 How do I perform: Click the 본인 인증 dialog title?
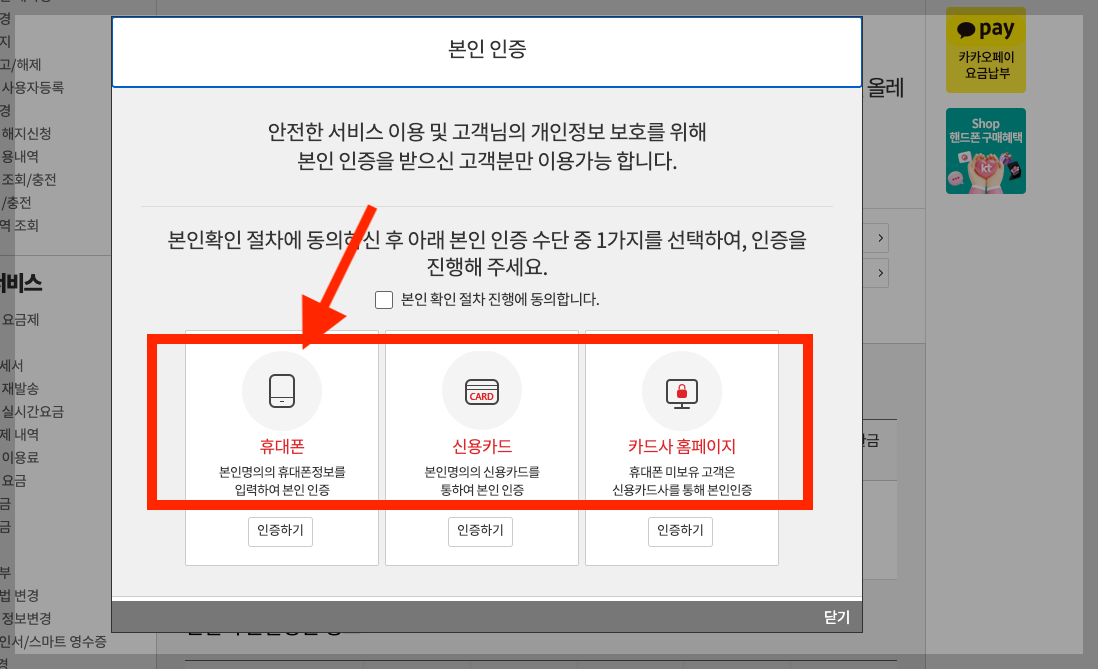click(487, 49)
